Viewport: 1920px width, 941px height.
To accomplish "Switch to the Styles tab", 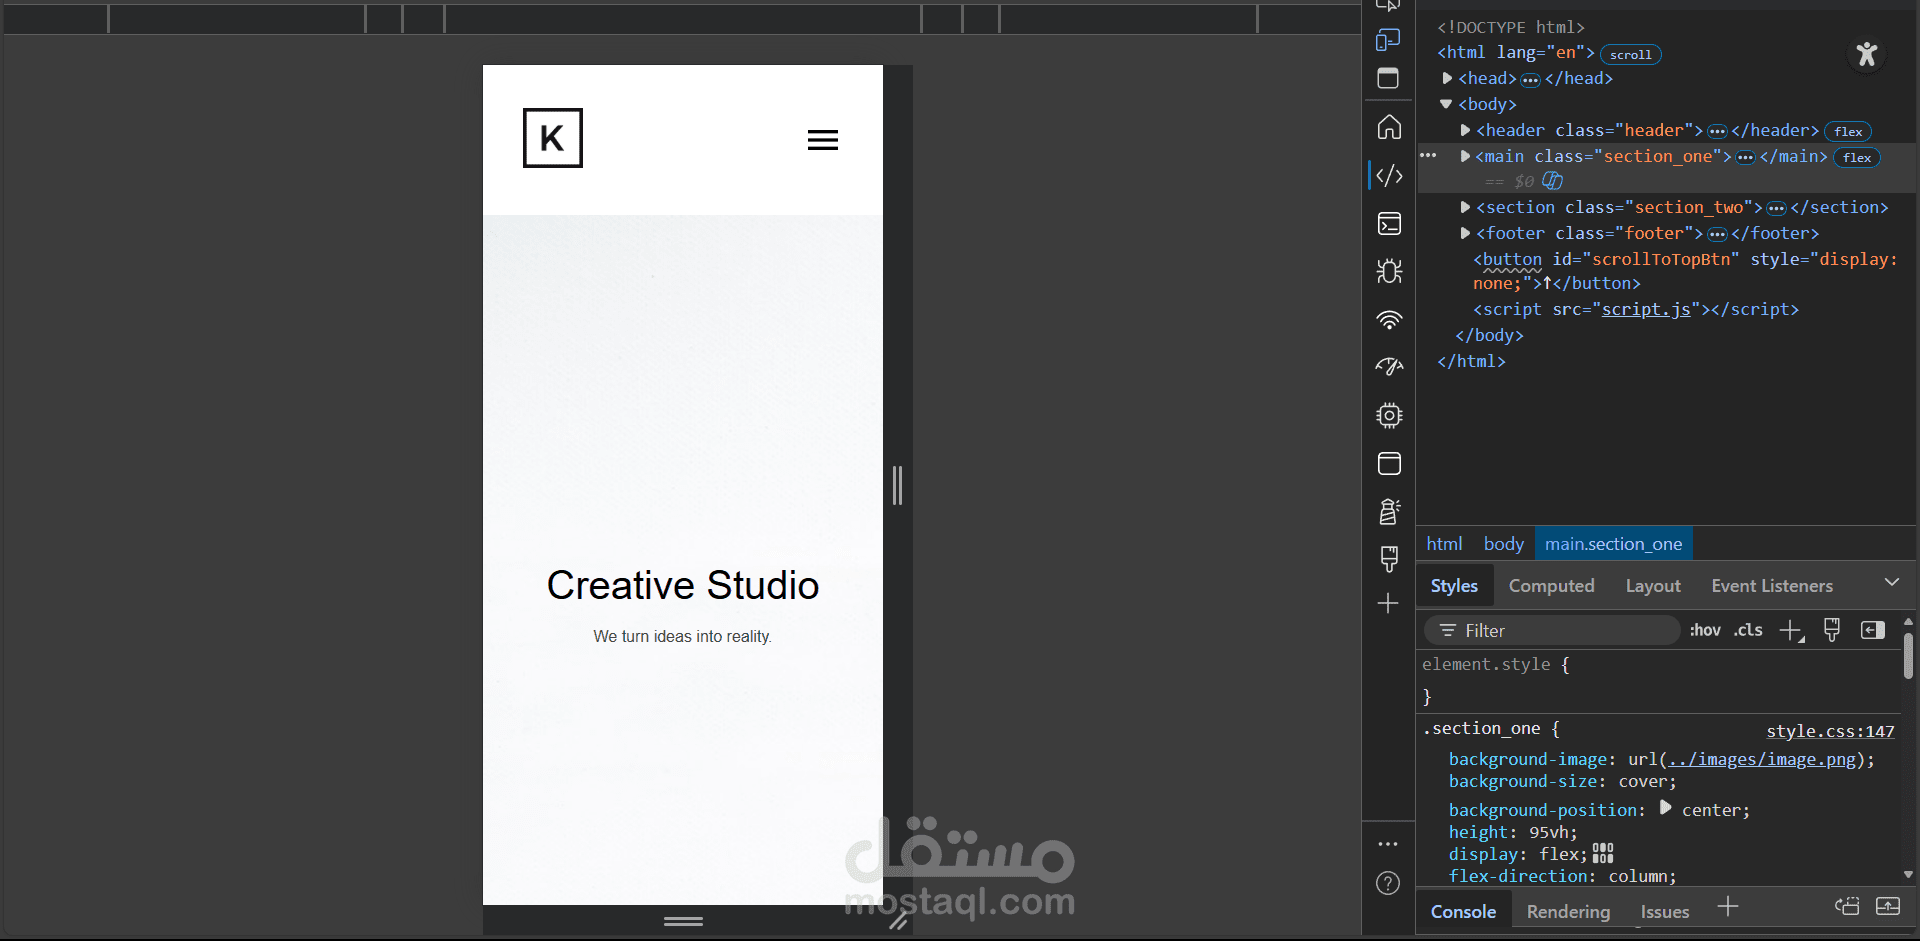I will (1454, 586).
